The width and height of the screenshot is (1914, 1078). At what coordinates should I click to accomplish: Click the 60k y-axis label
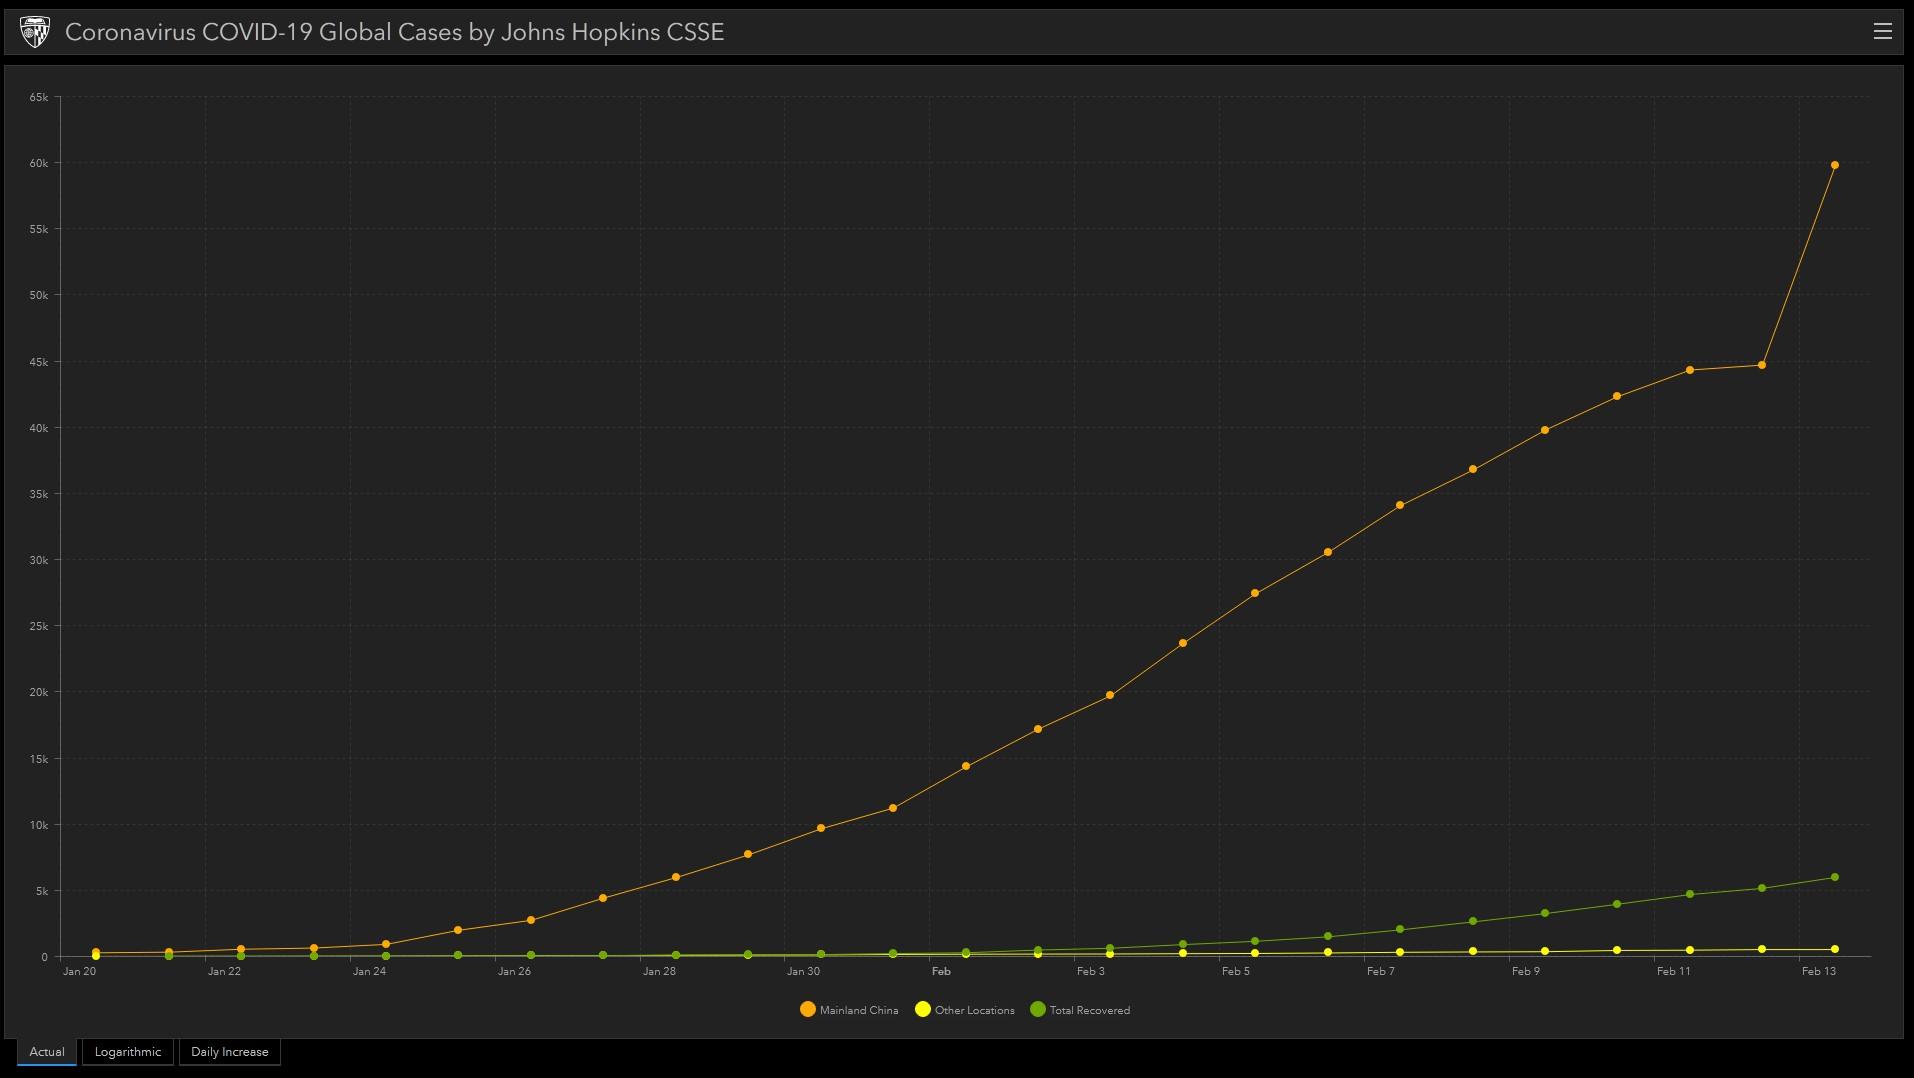tap(39, 163)
